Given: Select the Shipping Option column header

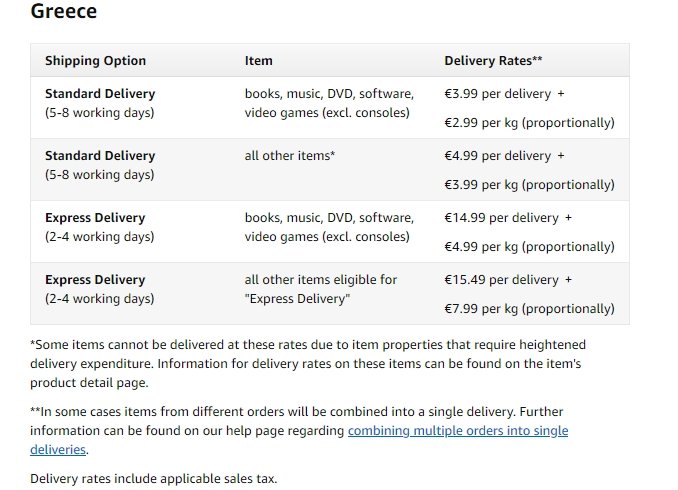Looking at the screenshot, I should [95, 61].
